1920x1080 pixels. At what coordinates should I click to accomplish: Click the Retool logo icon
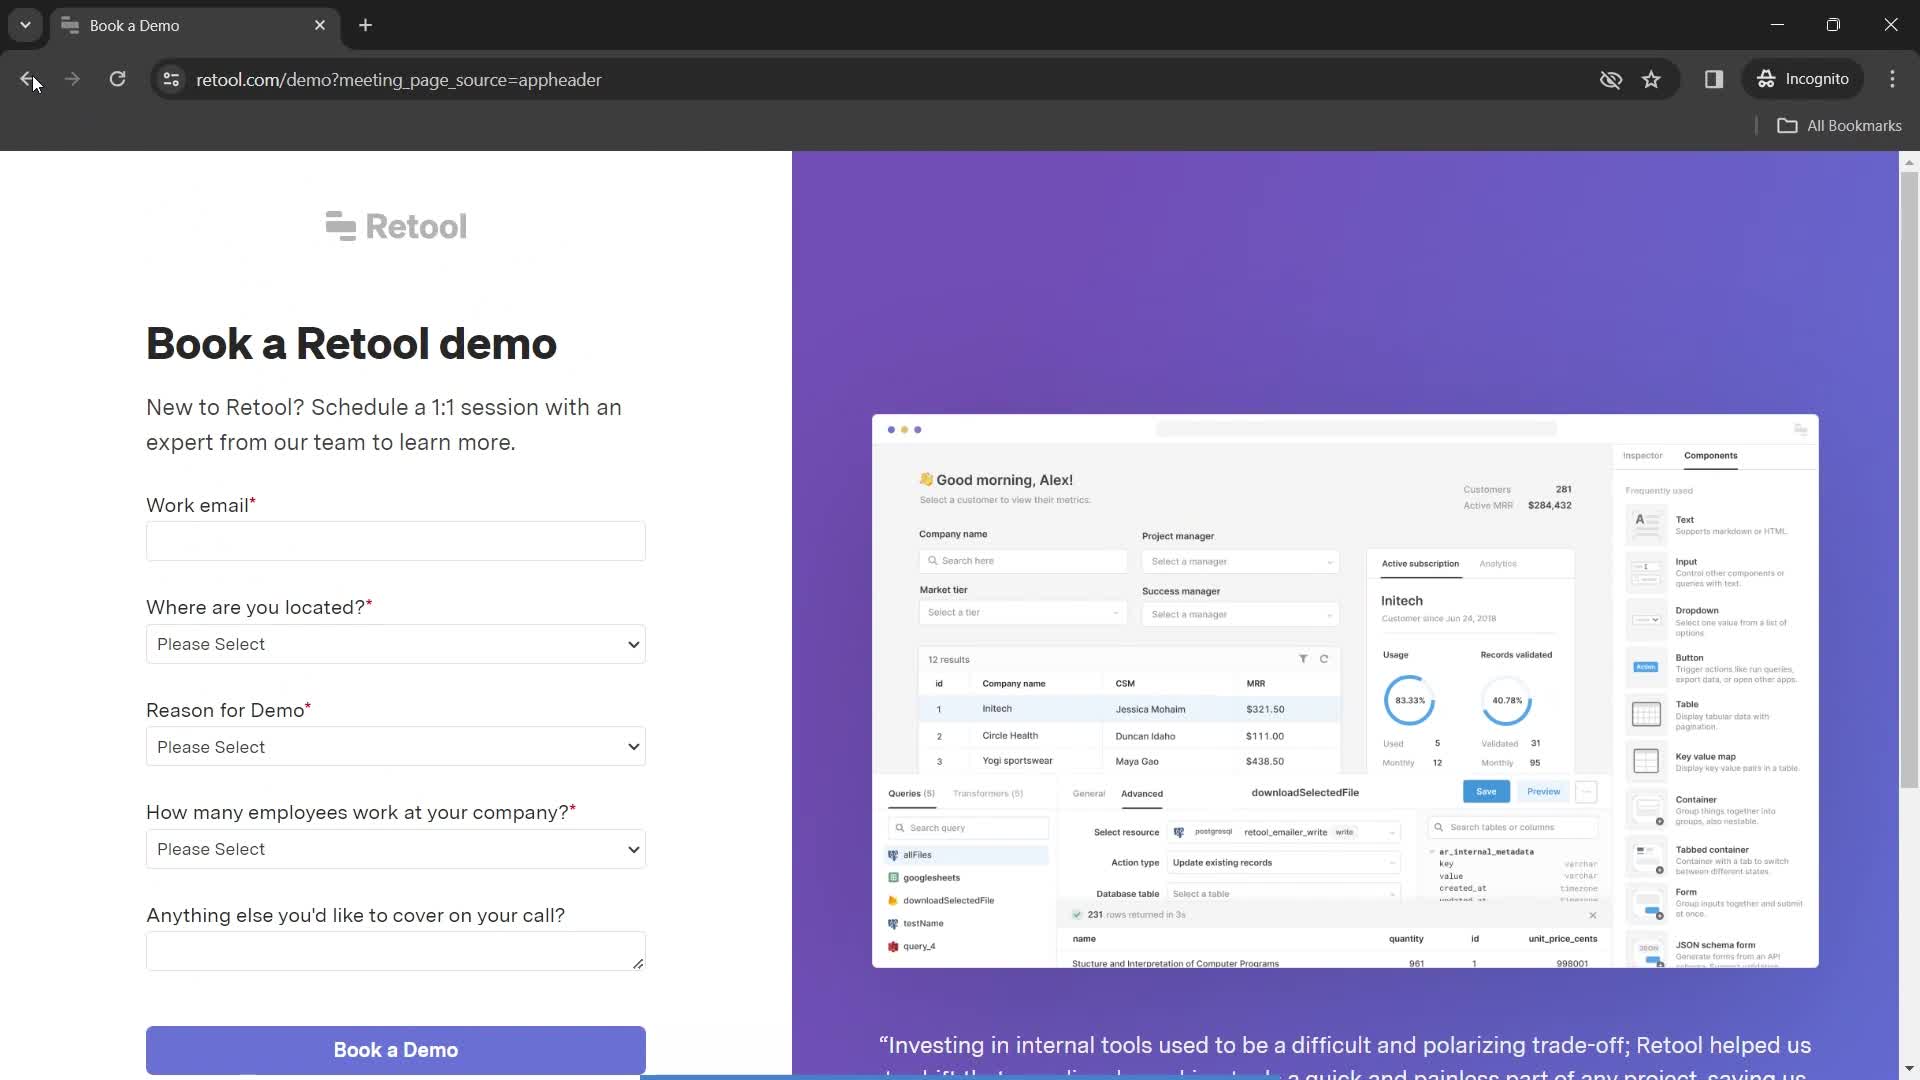point(338,224)
